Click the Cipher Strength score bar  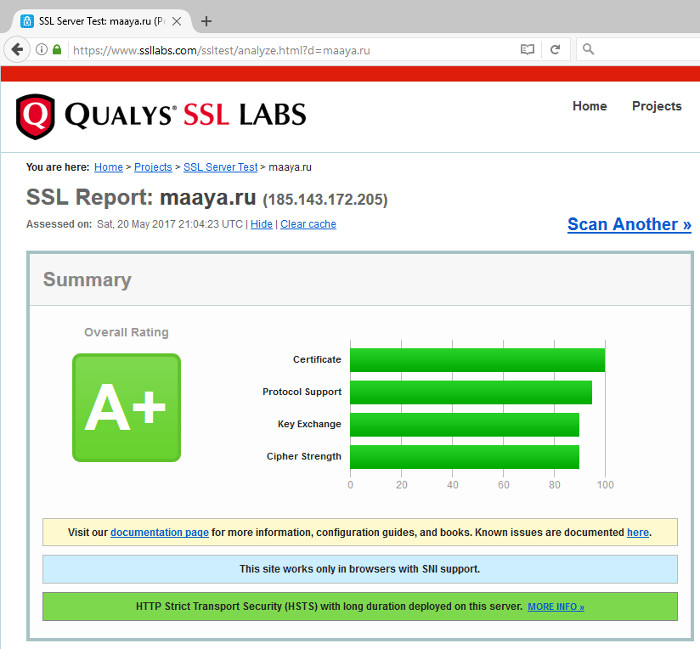coord(465,457)
